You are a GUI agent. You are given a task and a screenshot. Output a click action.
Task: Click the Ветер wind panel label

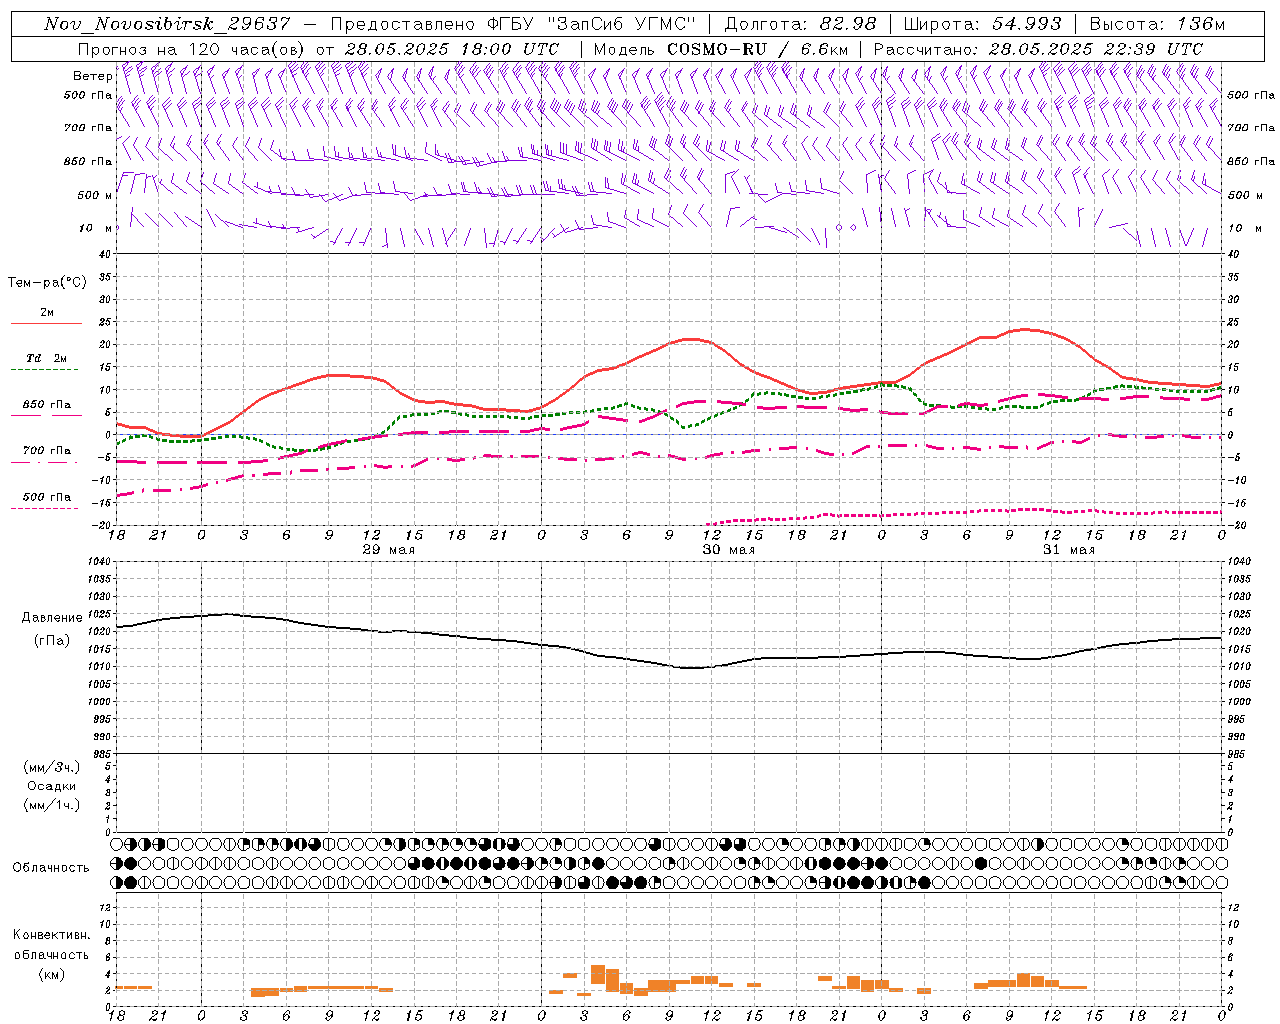point(92,76)
